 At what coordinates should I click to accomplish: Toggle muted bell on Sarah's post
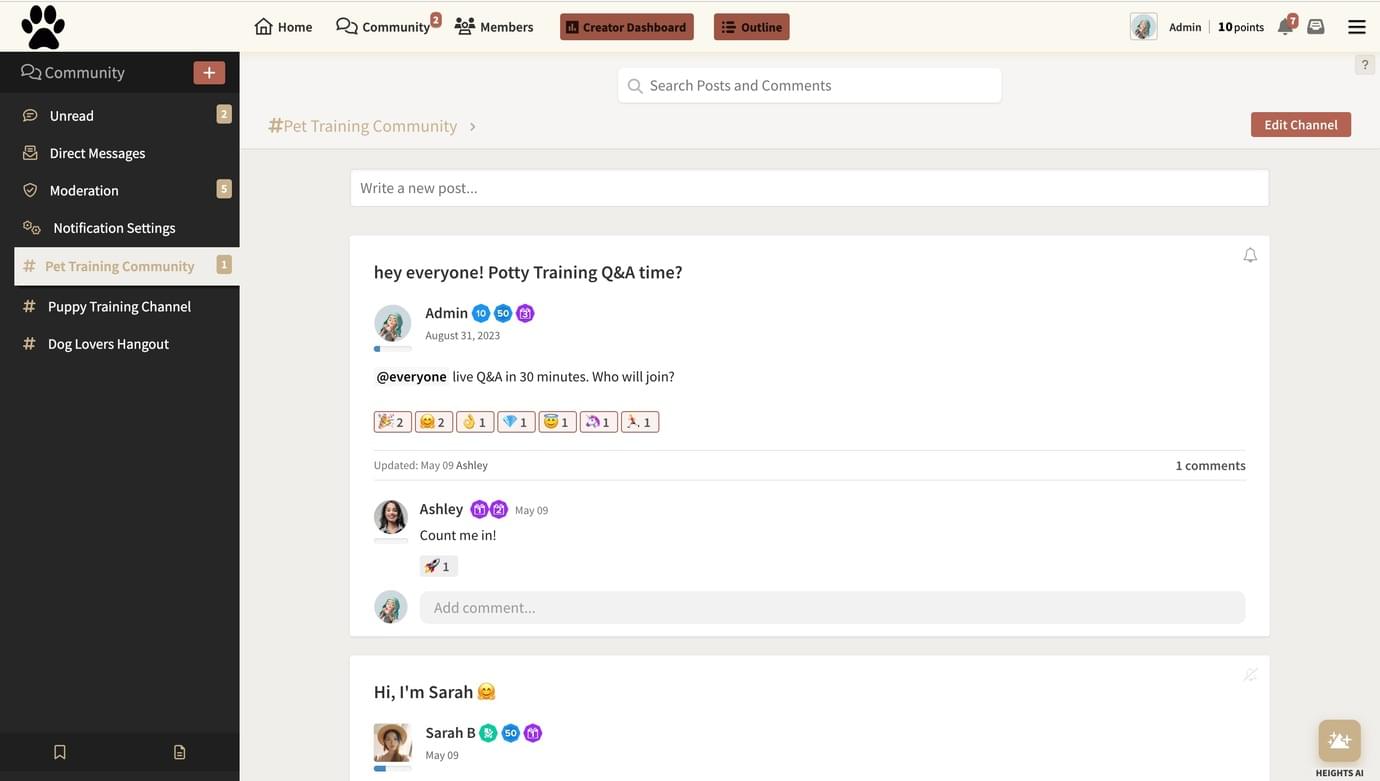(x=1250, y=675)
